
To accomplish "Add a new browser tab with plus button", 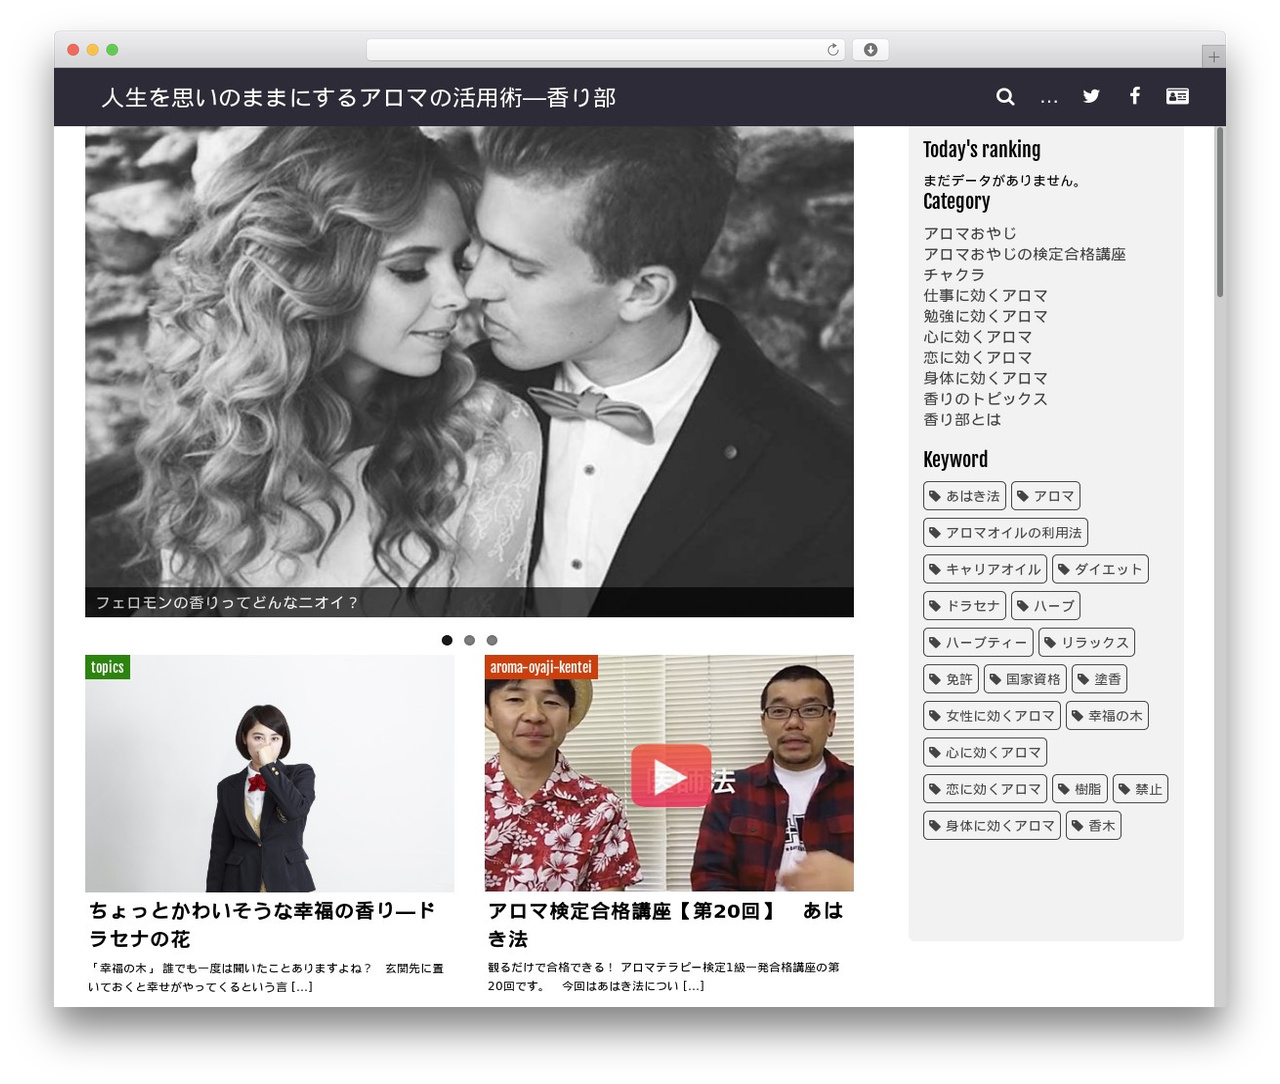I will coord(1213,57).
